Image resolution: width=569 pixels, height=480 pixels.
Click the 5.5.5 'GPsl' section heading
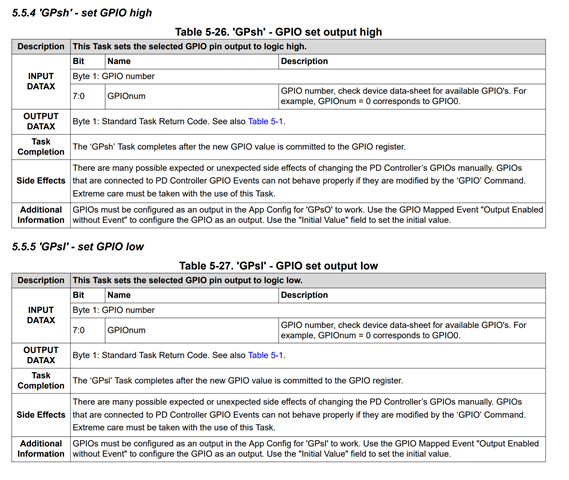pyautogui.click(x=78, y=247)
